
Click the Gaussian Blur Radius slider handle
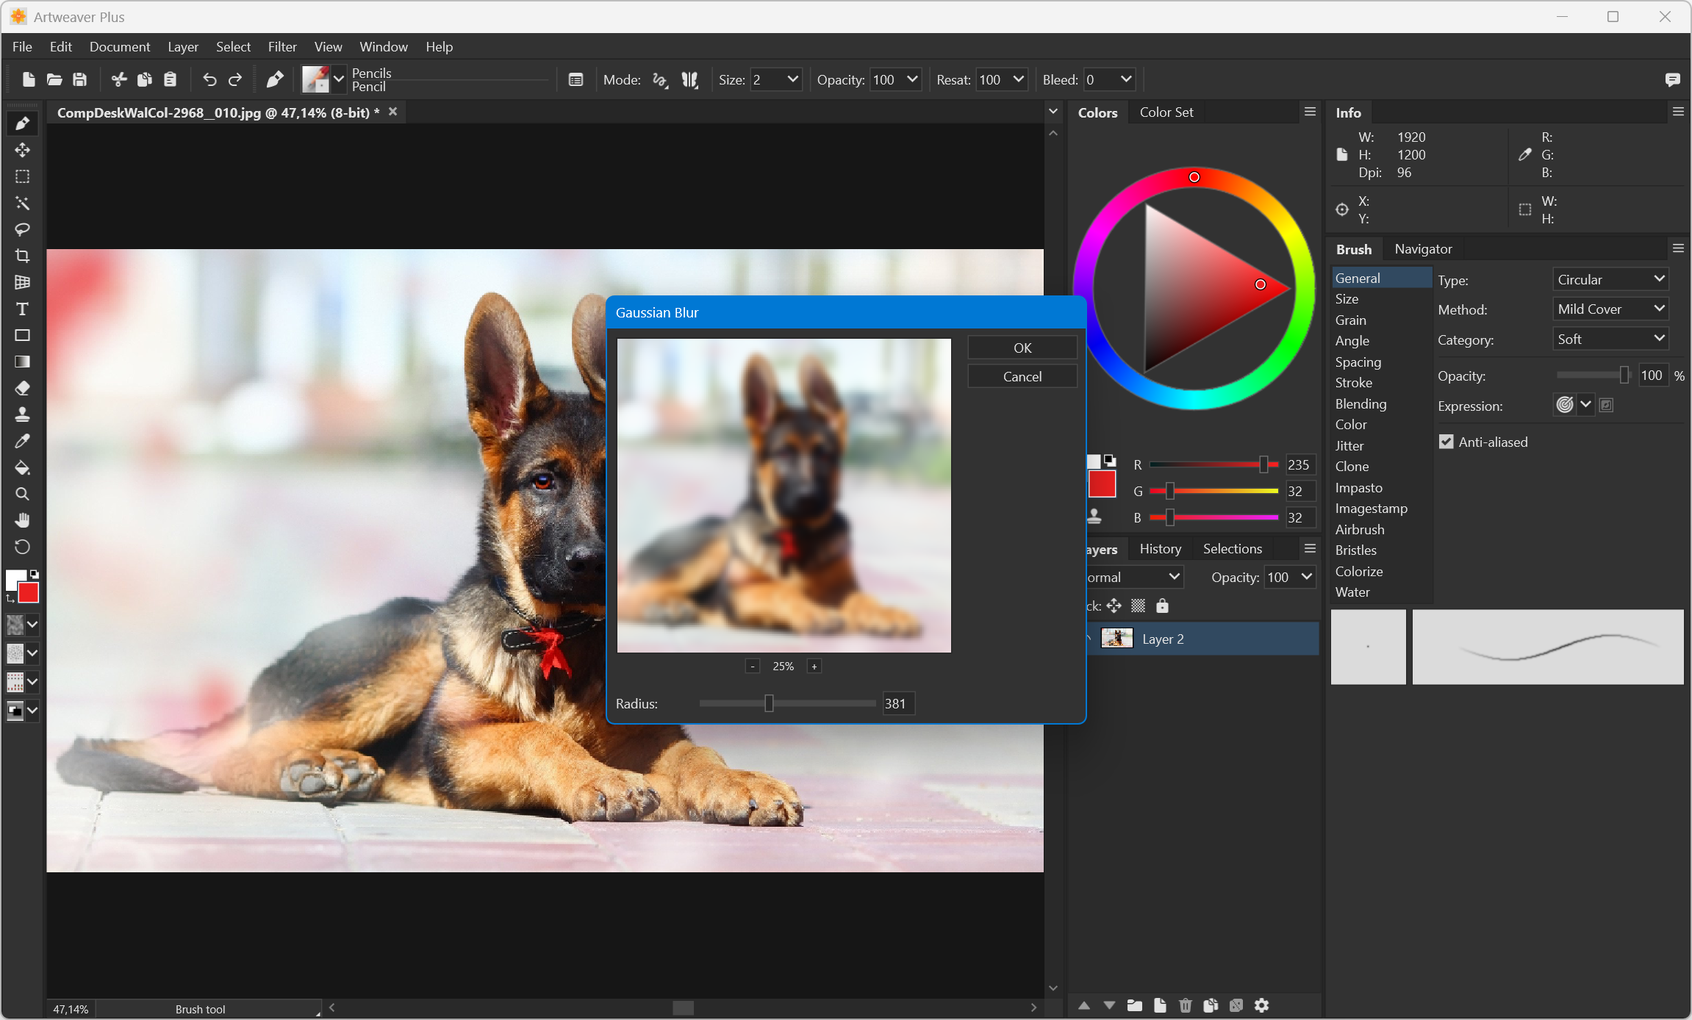click(769, 704)
